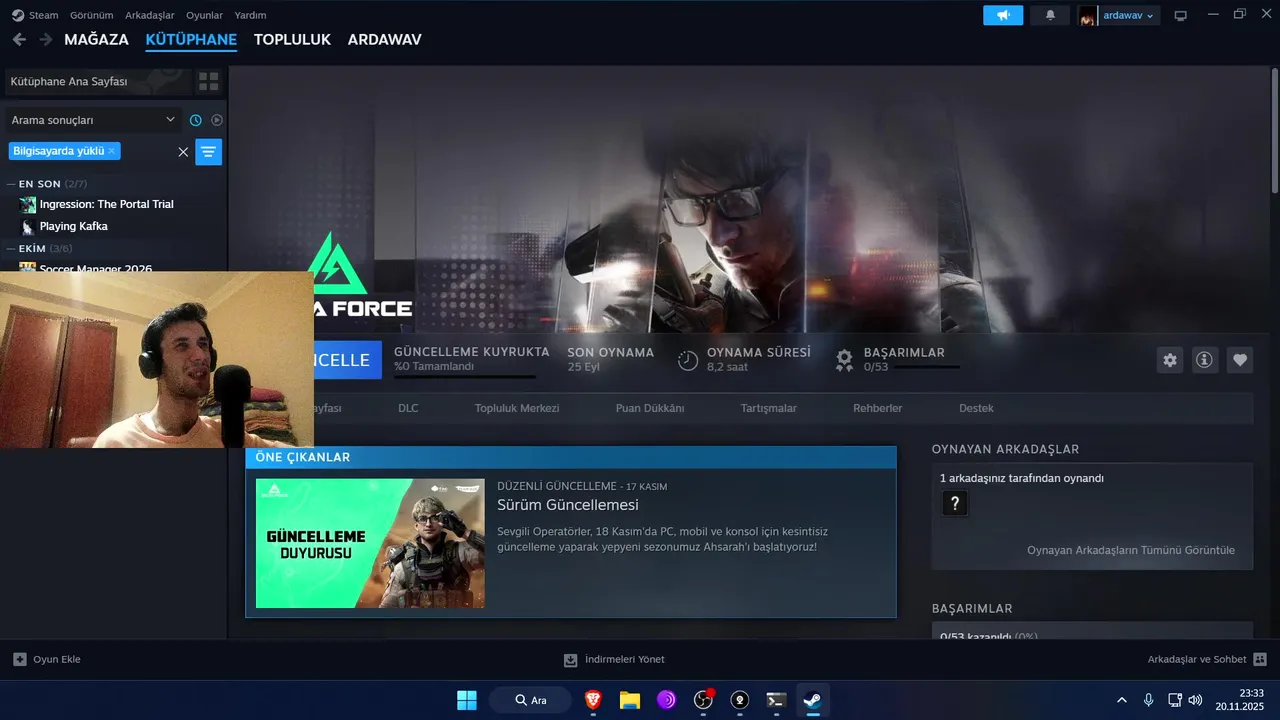Click the Güncelleme Duyurusu news thumbnail
The image size is (1280, 720).
click(370, 543)
